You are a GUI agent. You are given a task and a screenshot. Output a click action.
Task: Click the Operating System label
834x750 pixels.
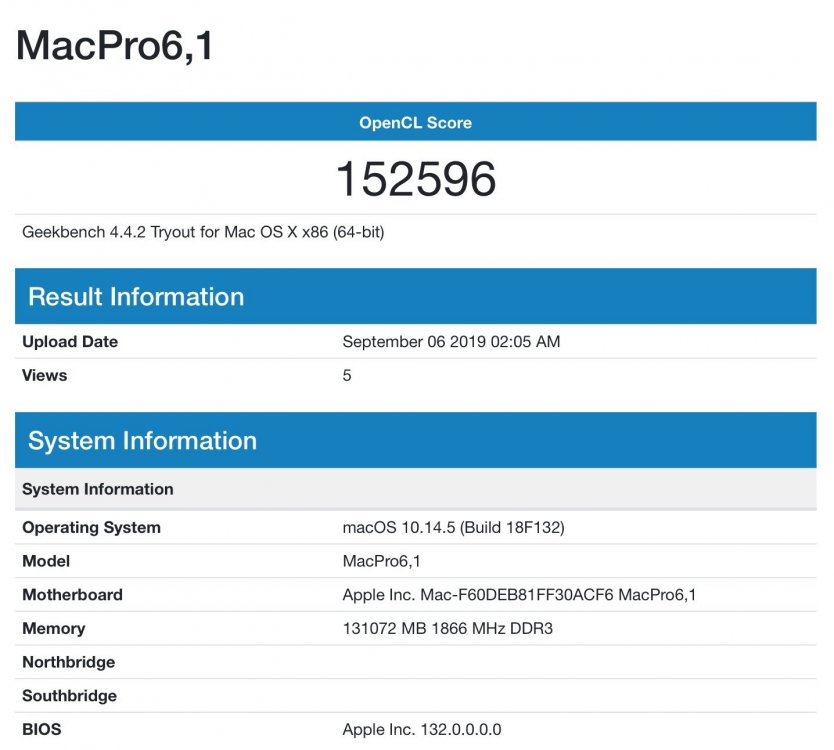[x=91, y=527]
